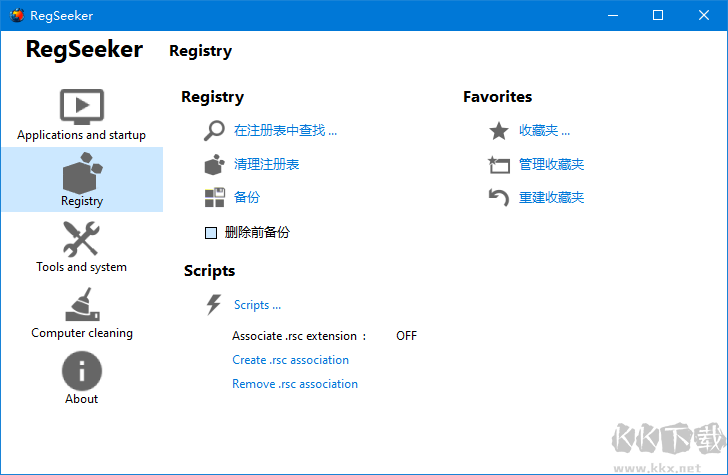Click the OFF status value
This screenshot has height=475, width=728.
click(407, 336)
